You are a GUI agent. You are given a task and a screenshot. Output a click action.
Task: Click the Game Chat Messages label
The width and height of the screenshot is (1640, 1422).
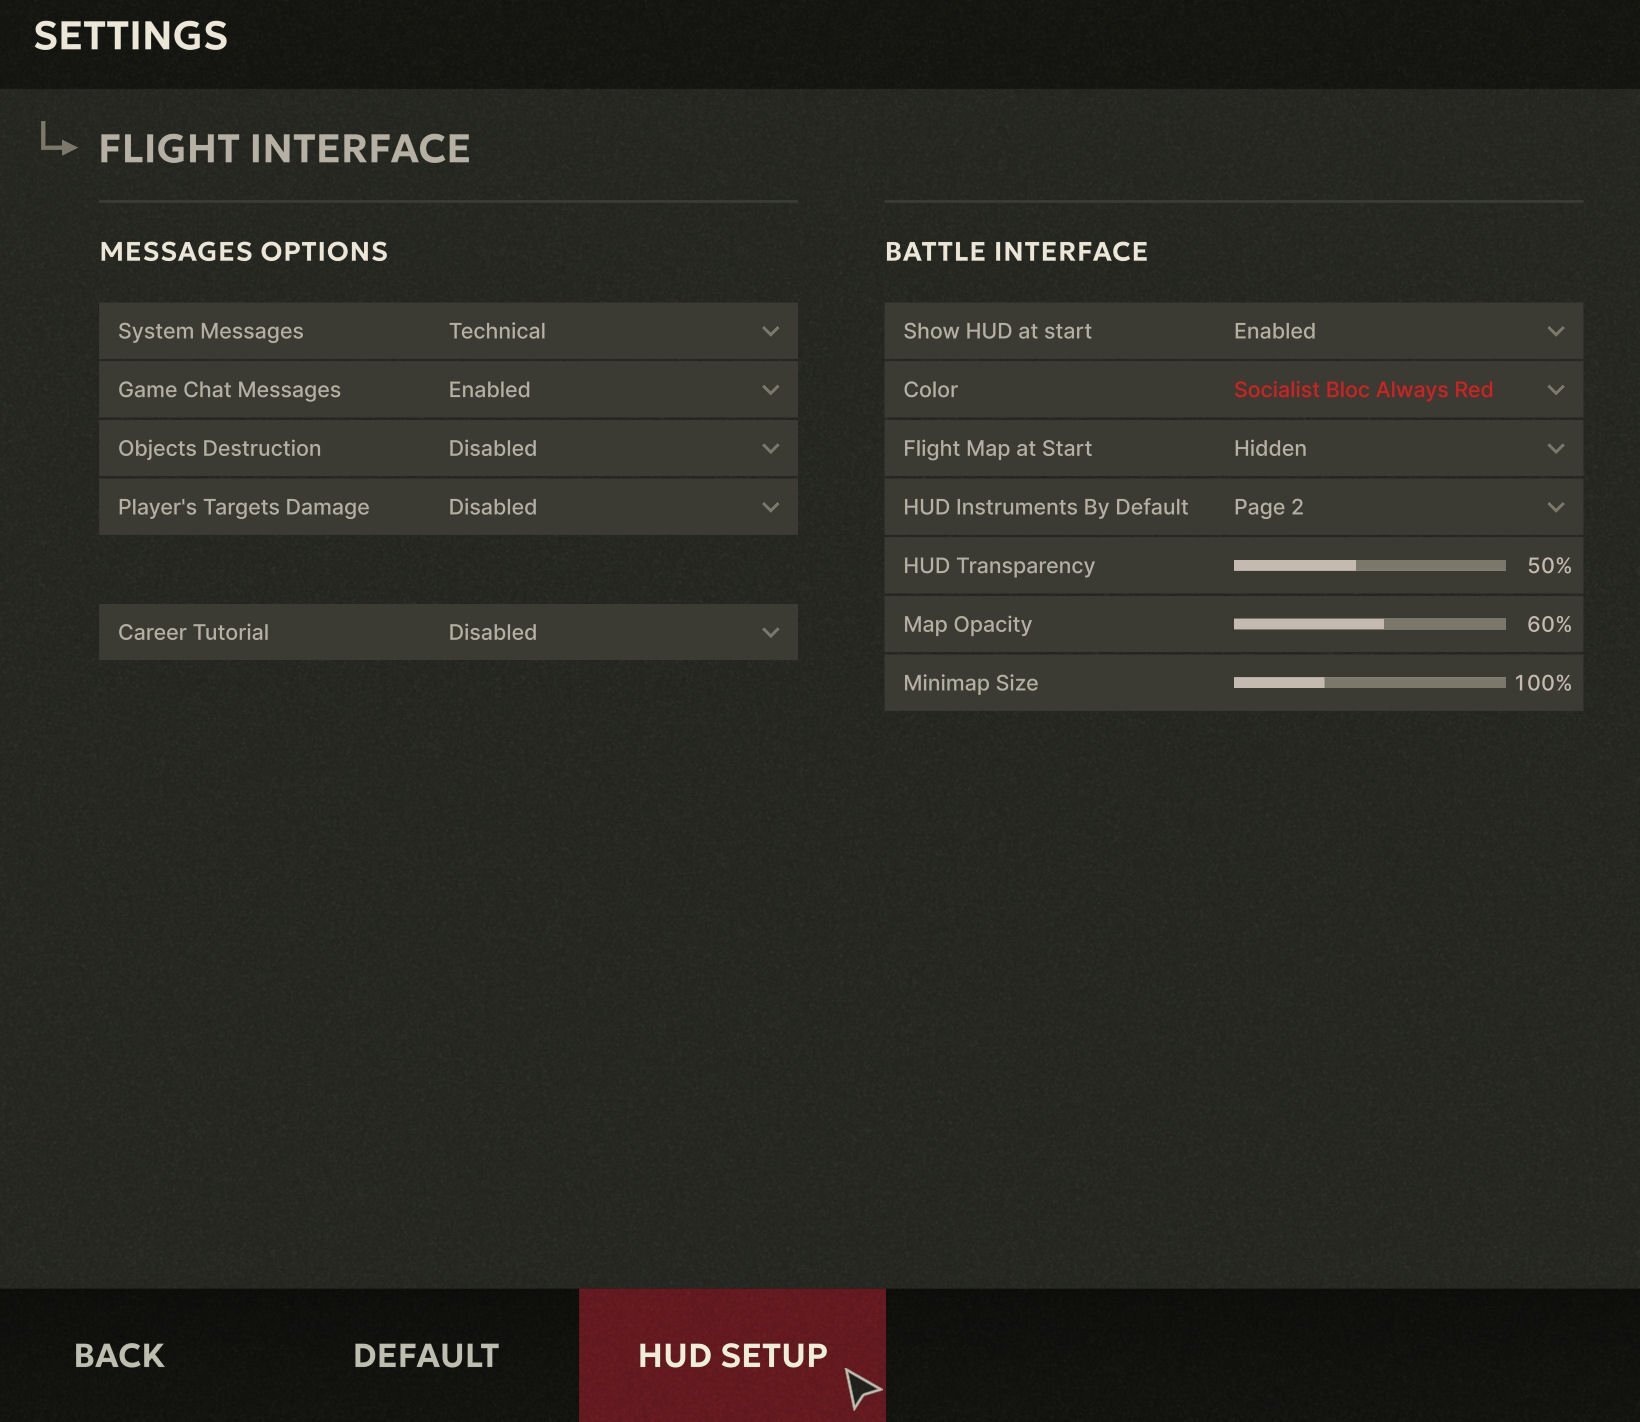[229, 390]
